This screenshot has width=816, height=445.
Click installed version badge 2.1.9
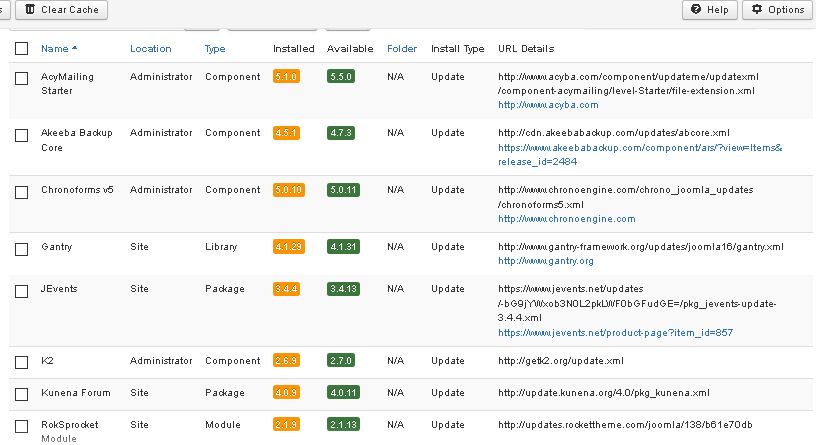(x=286, y=424)
